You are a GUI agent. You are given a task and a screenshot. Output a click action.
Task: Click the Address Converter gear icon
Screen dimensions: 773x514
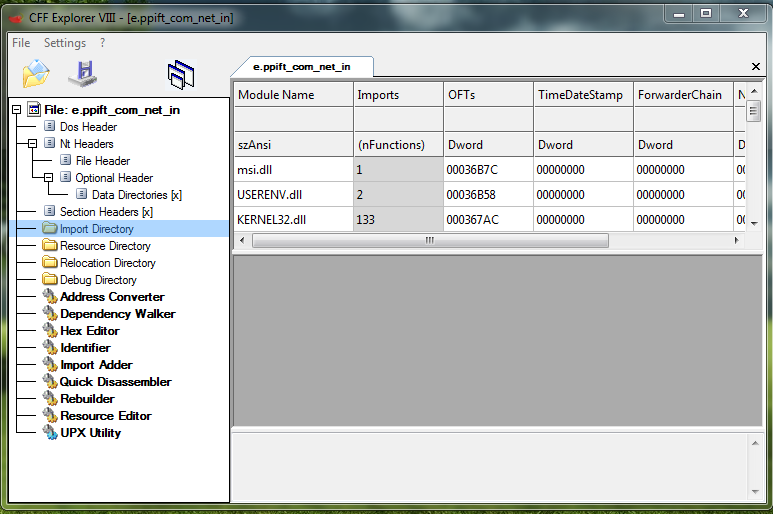(x=50, y=297)
